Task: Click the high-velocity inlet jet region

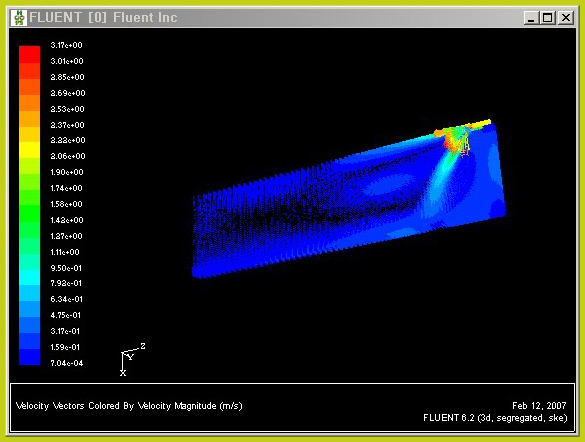Action: 456,140
